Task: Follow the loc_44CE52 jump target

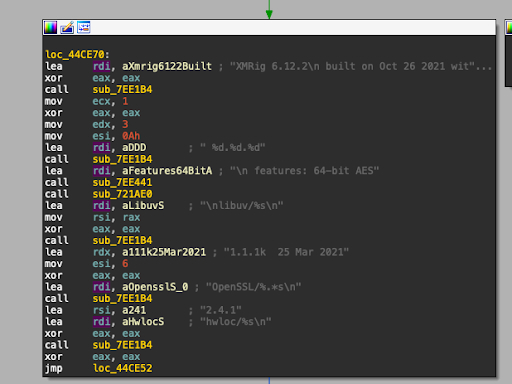Action: [x=122, y=368]
